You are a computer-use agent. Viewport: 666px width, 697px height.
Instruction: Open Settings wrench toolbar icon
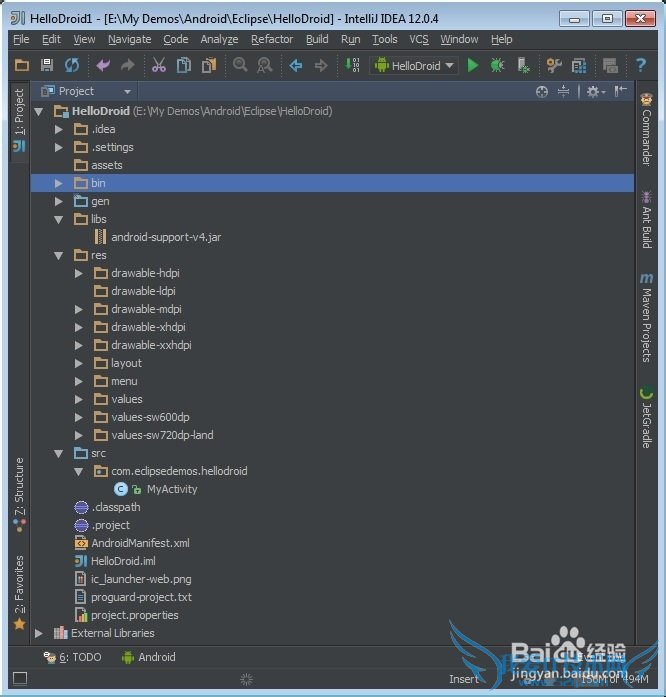(554, 66)
